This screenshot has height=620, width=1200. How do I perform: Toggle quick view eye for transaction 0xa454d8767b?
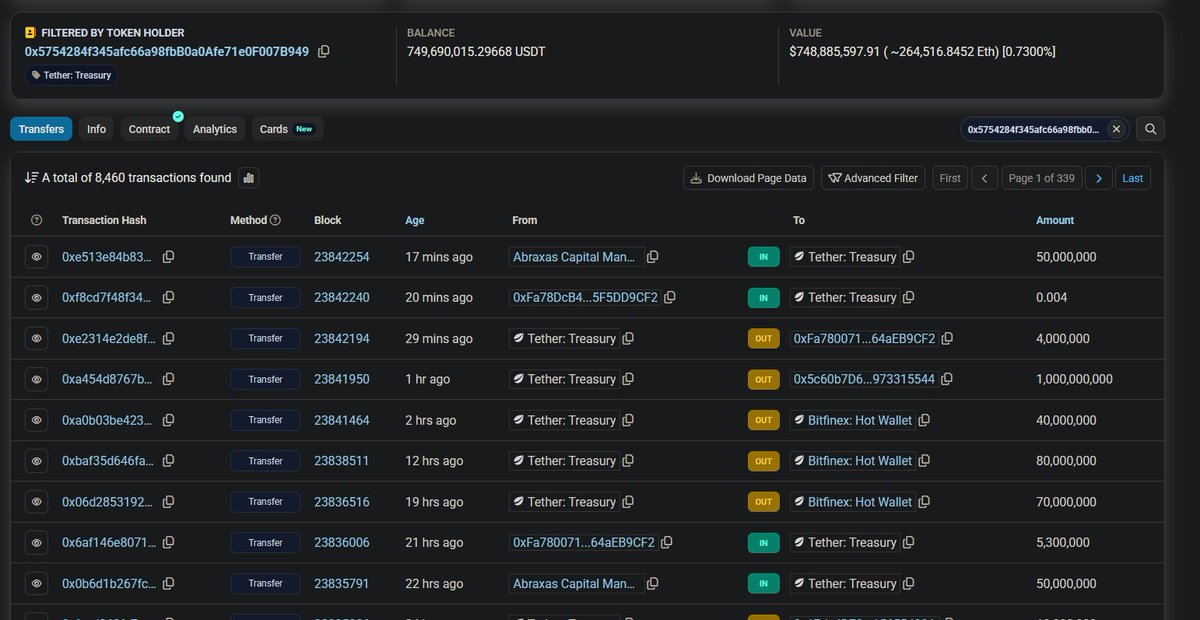tap(37, 380)
